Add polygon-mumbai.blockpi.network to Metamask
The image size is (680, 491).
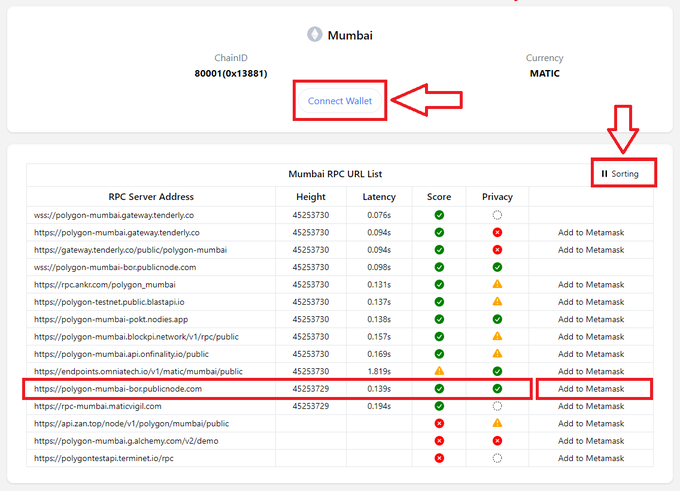[x=591, y=337]
